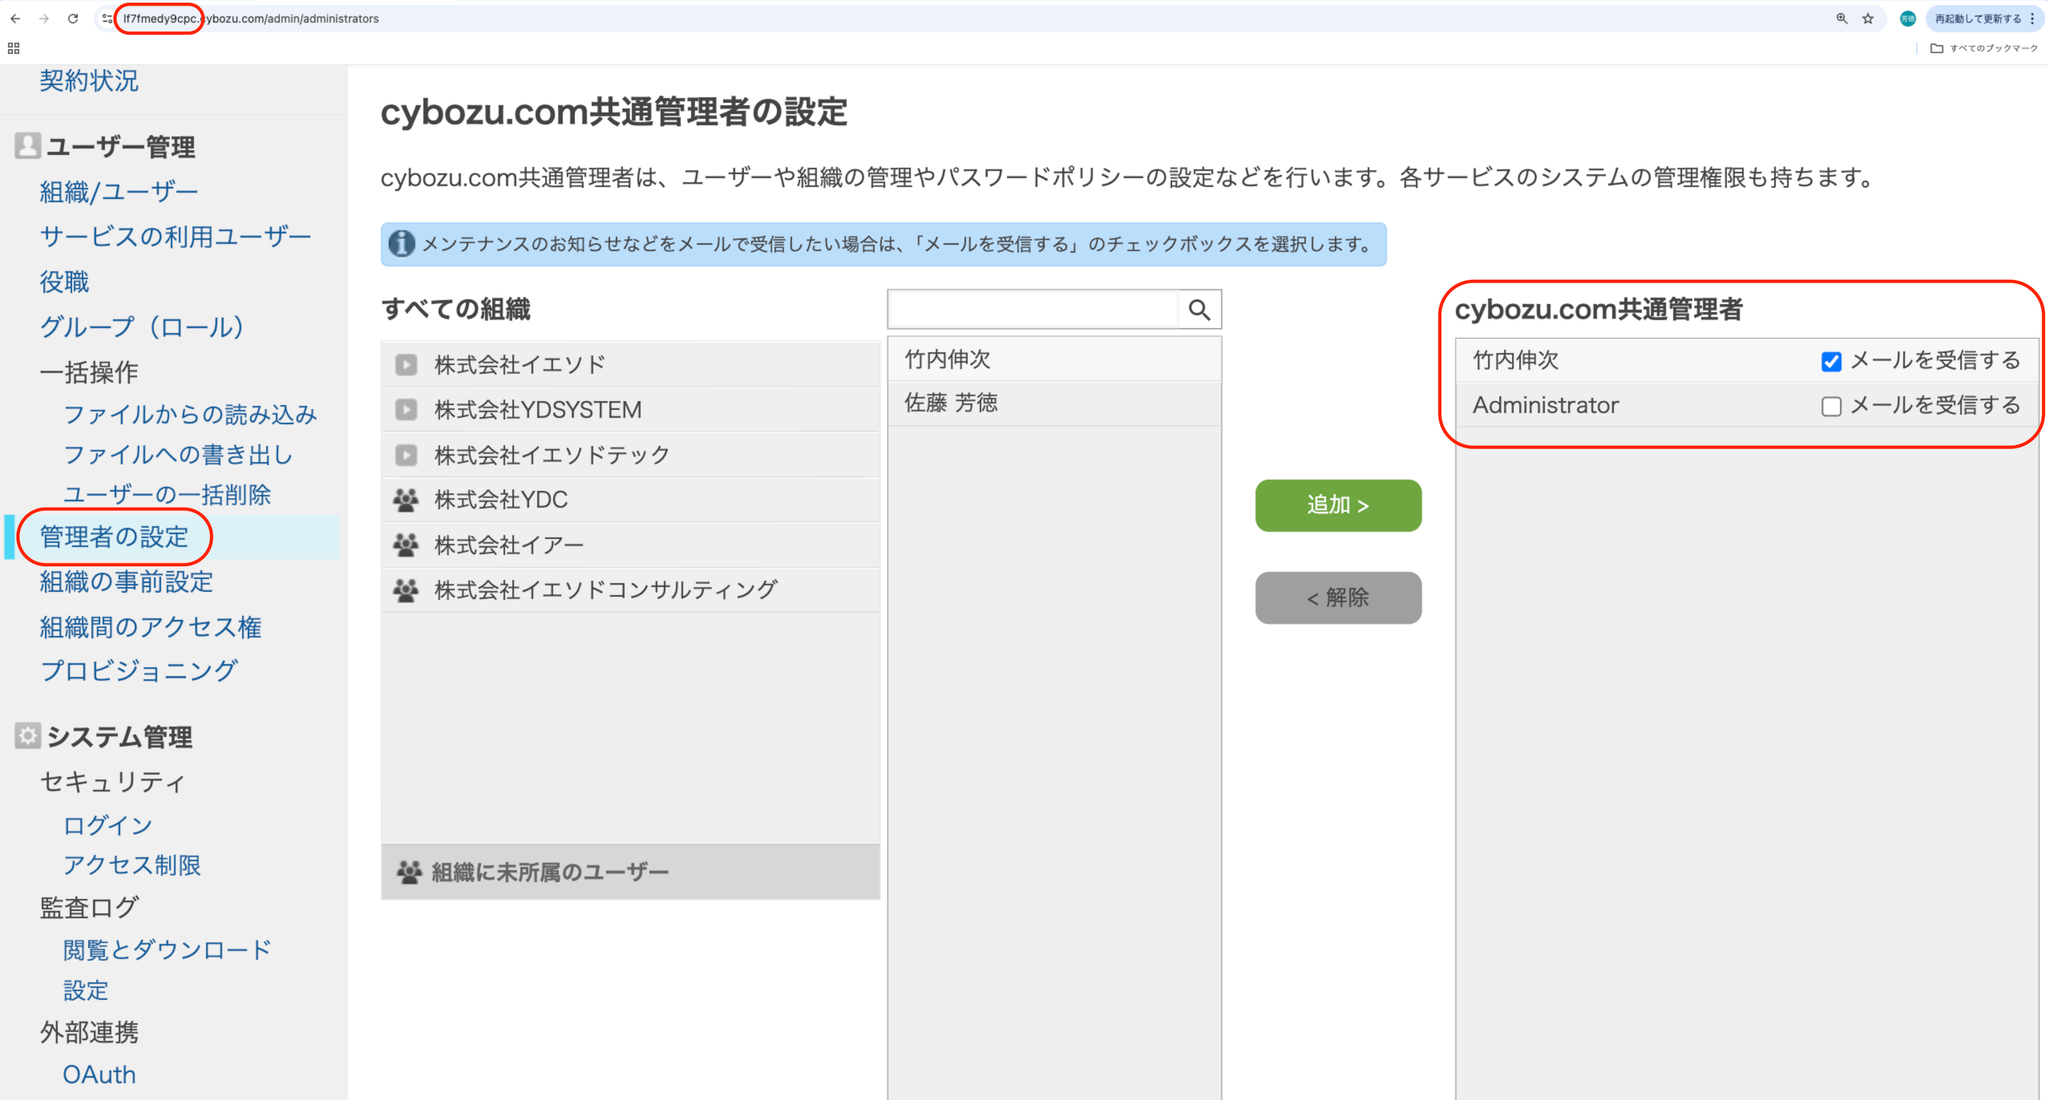Open the browser profile avatar
Screen dimensions: 2048x1100
(1907, 19)
